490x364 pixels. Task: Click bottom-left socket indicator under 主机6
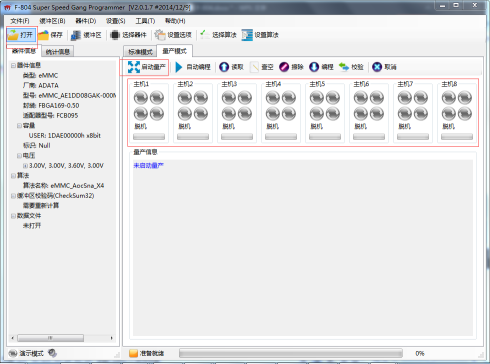(361, 114)
